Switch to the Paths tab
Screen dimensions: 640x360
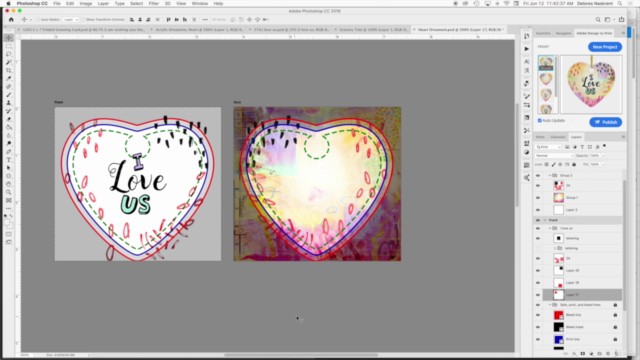click(x=540, y=137)
